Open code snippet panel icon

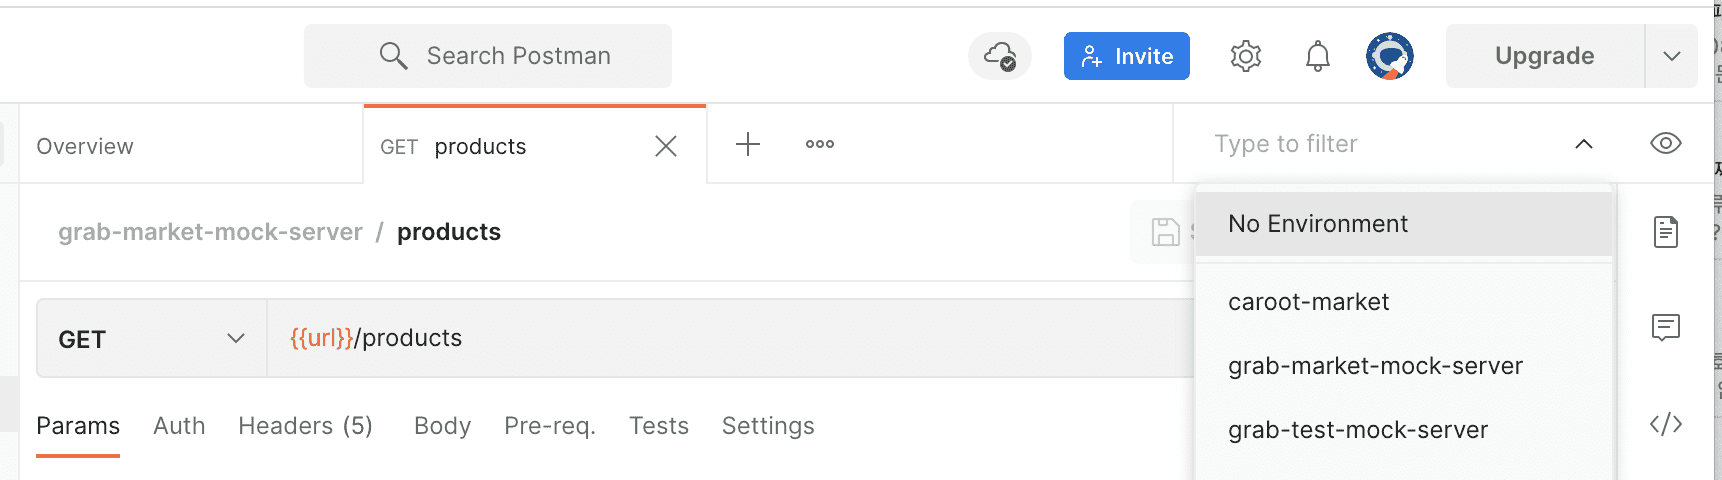coord(1665,424)
